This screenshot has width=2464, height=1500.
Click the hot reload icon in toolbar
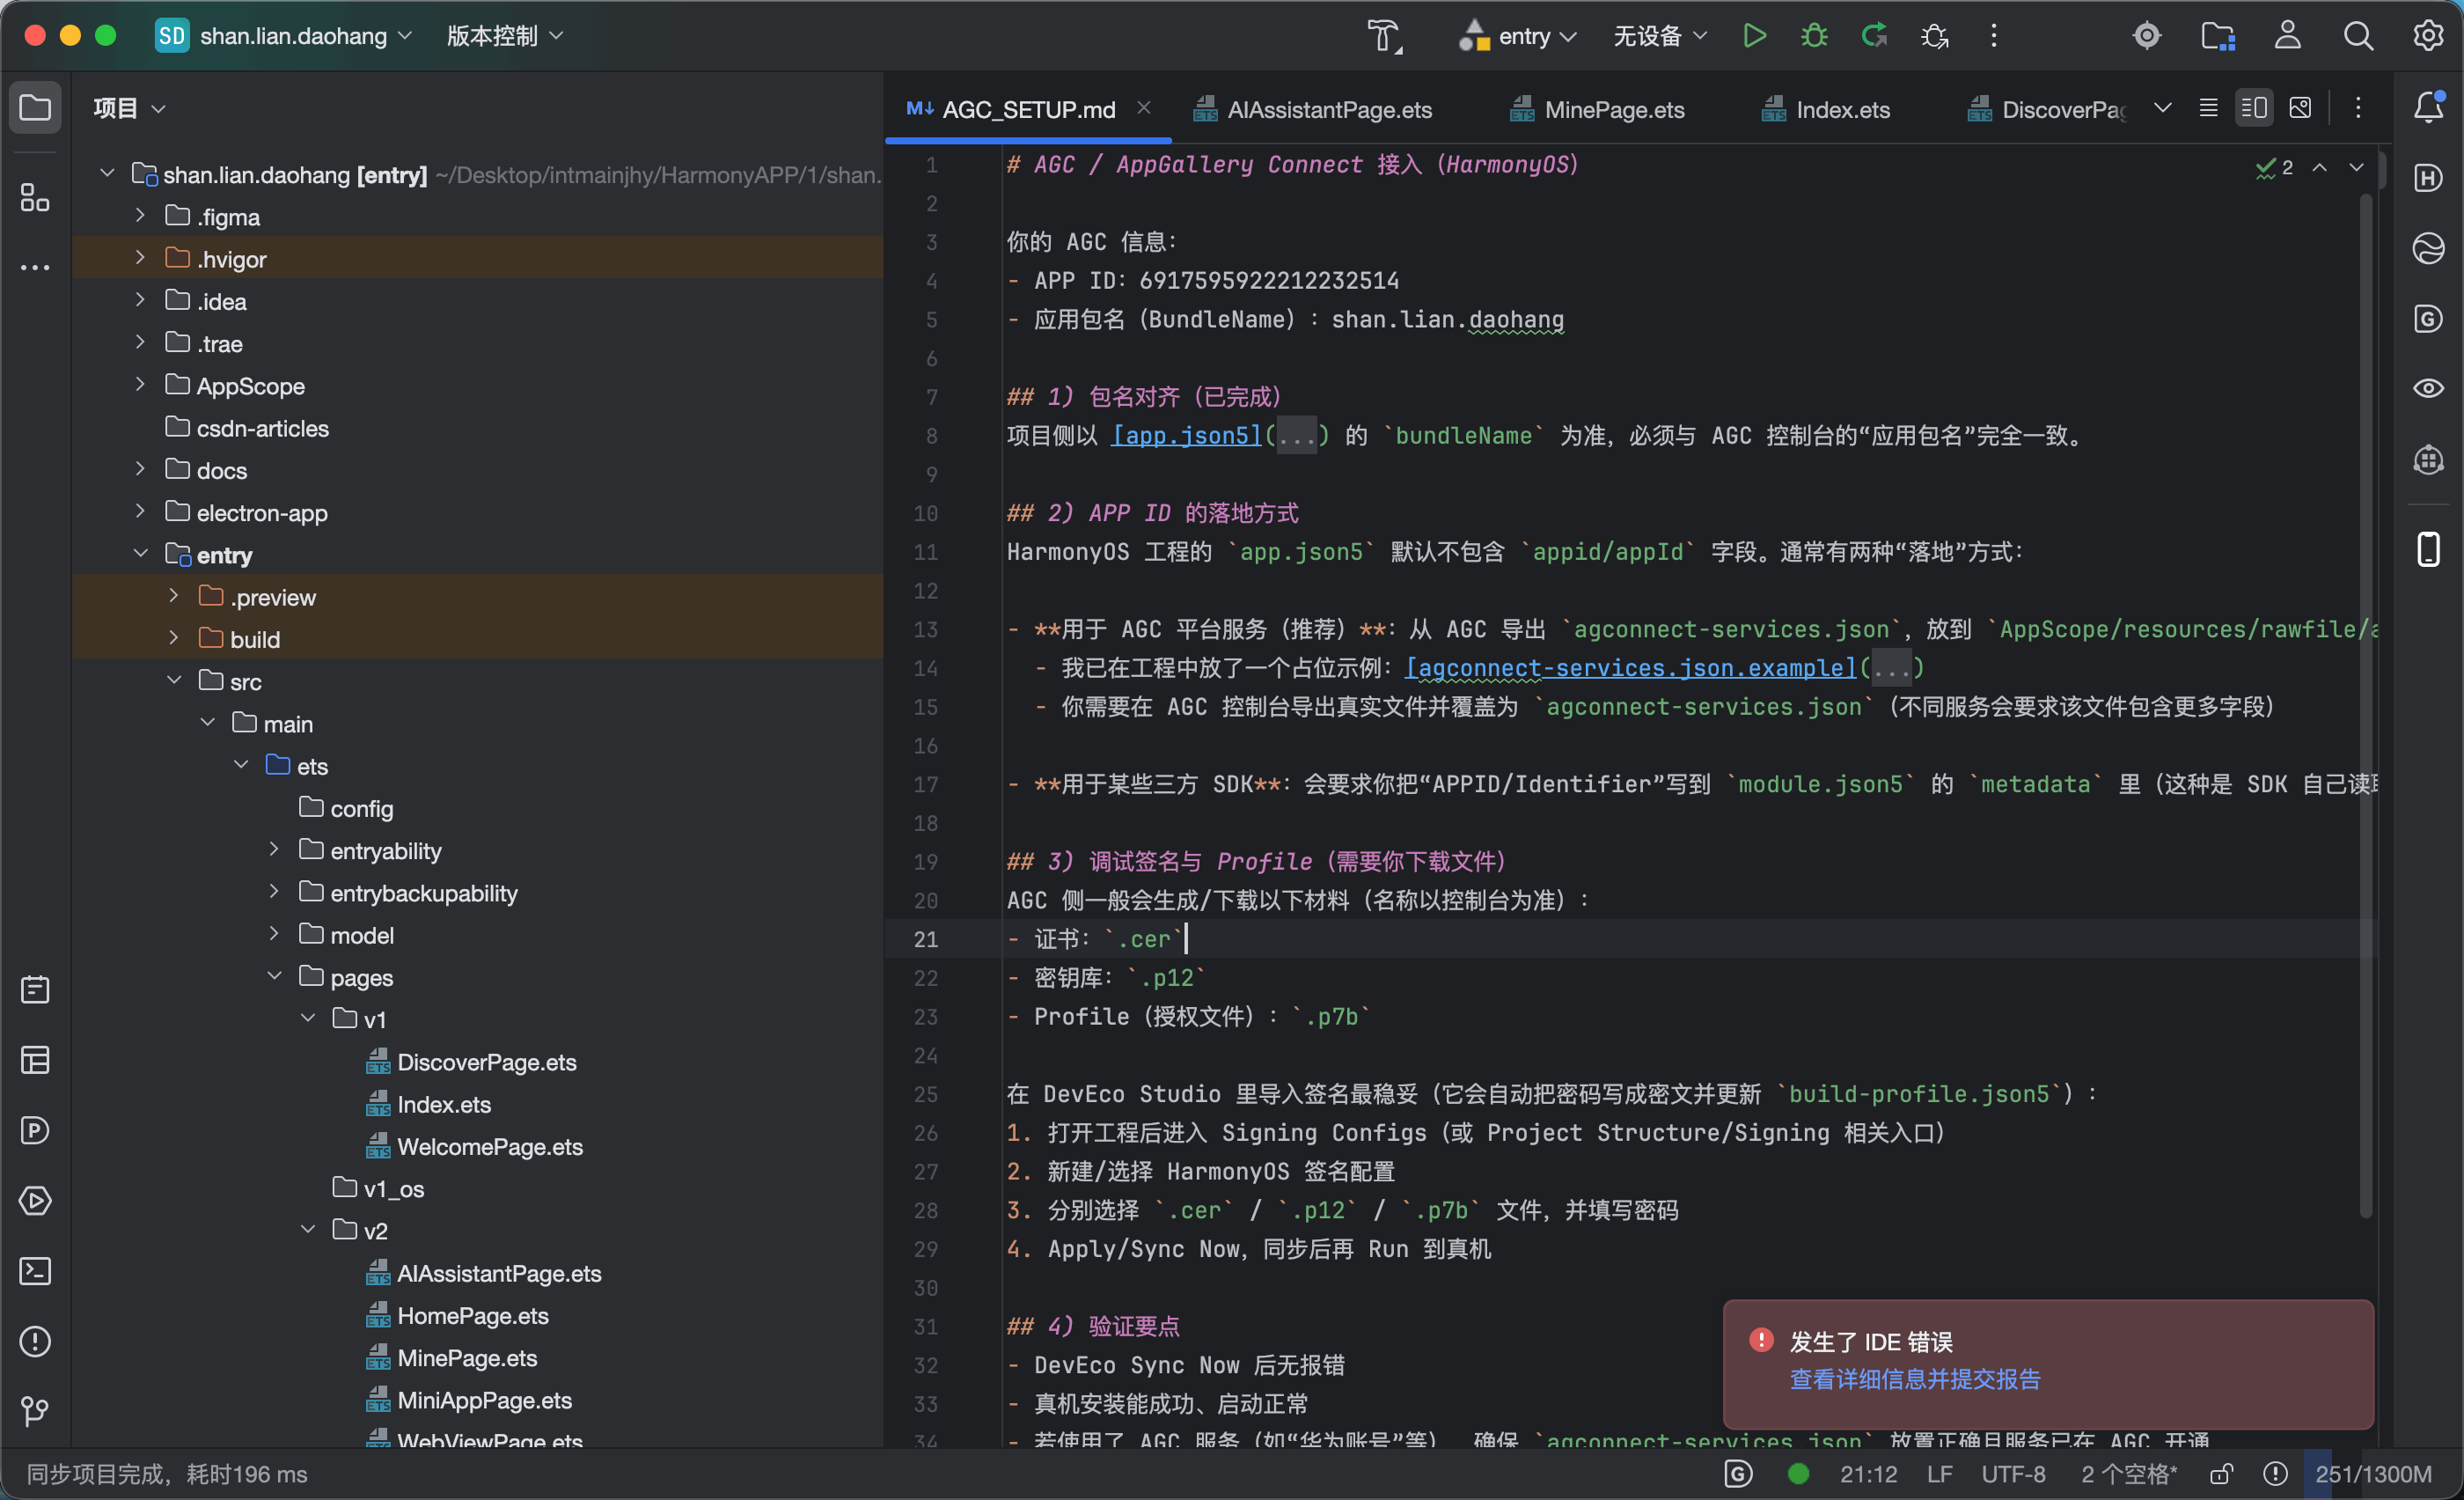coord(1874,36)
